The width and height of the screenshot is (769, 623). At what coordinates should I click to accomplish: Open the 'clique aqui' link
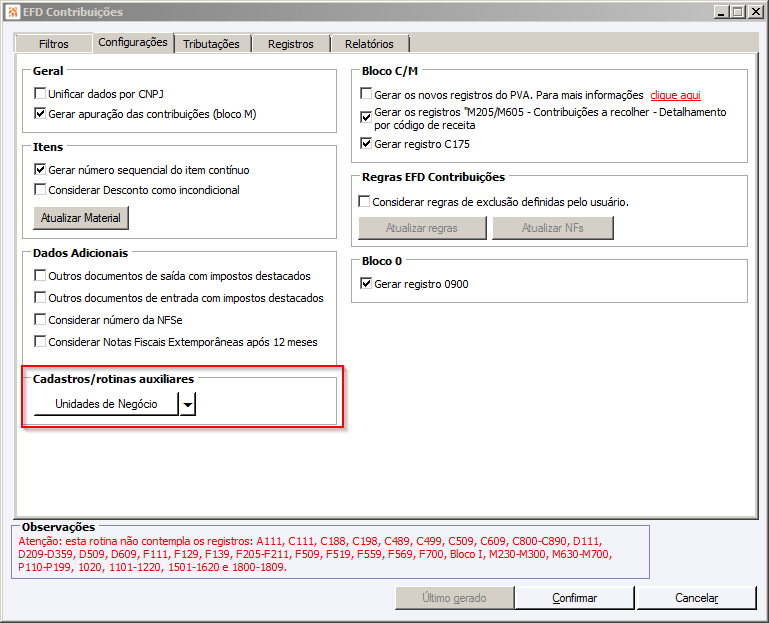click(x=675, y=95)
